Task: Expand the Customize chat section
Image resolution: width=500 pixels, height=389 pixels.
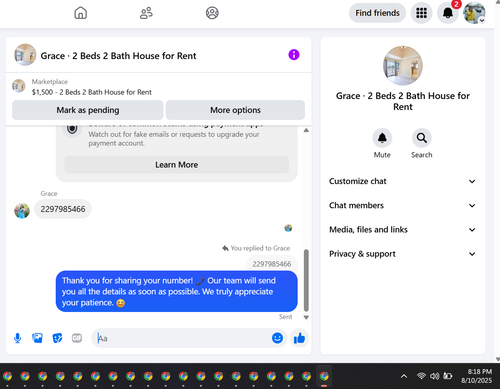Action: click(402, 181)
